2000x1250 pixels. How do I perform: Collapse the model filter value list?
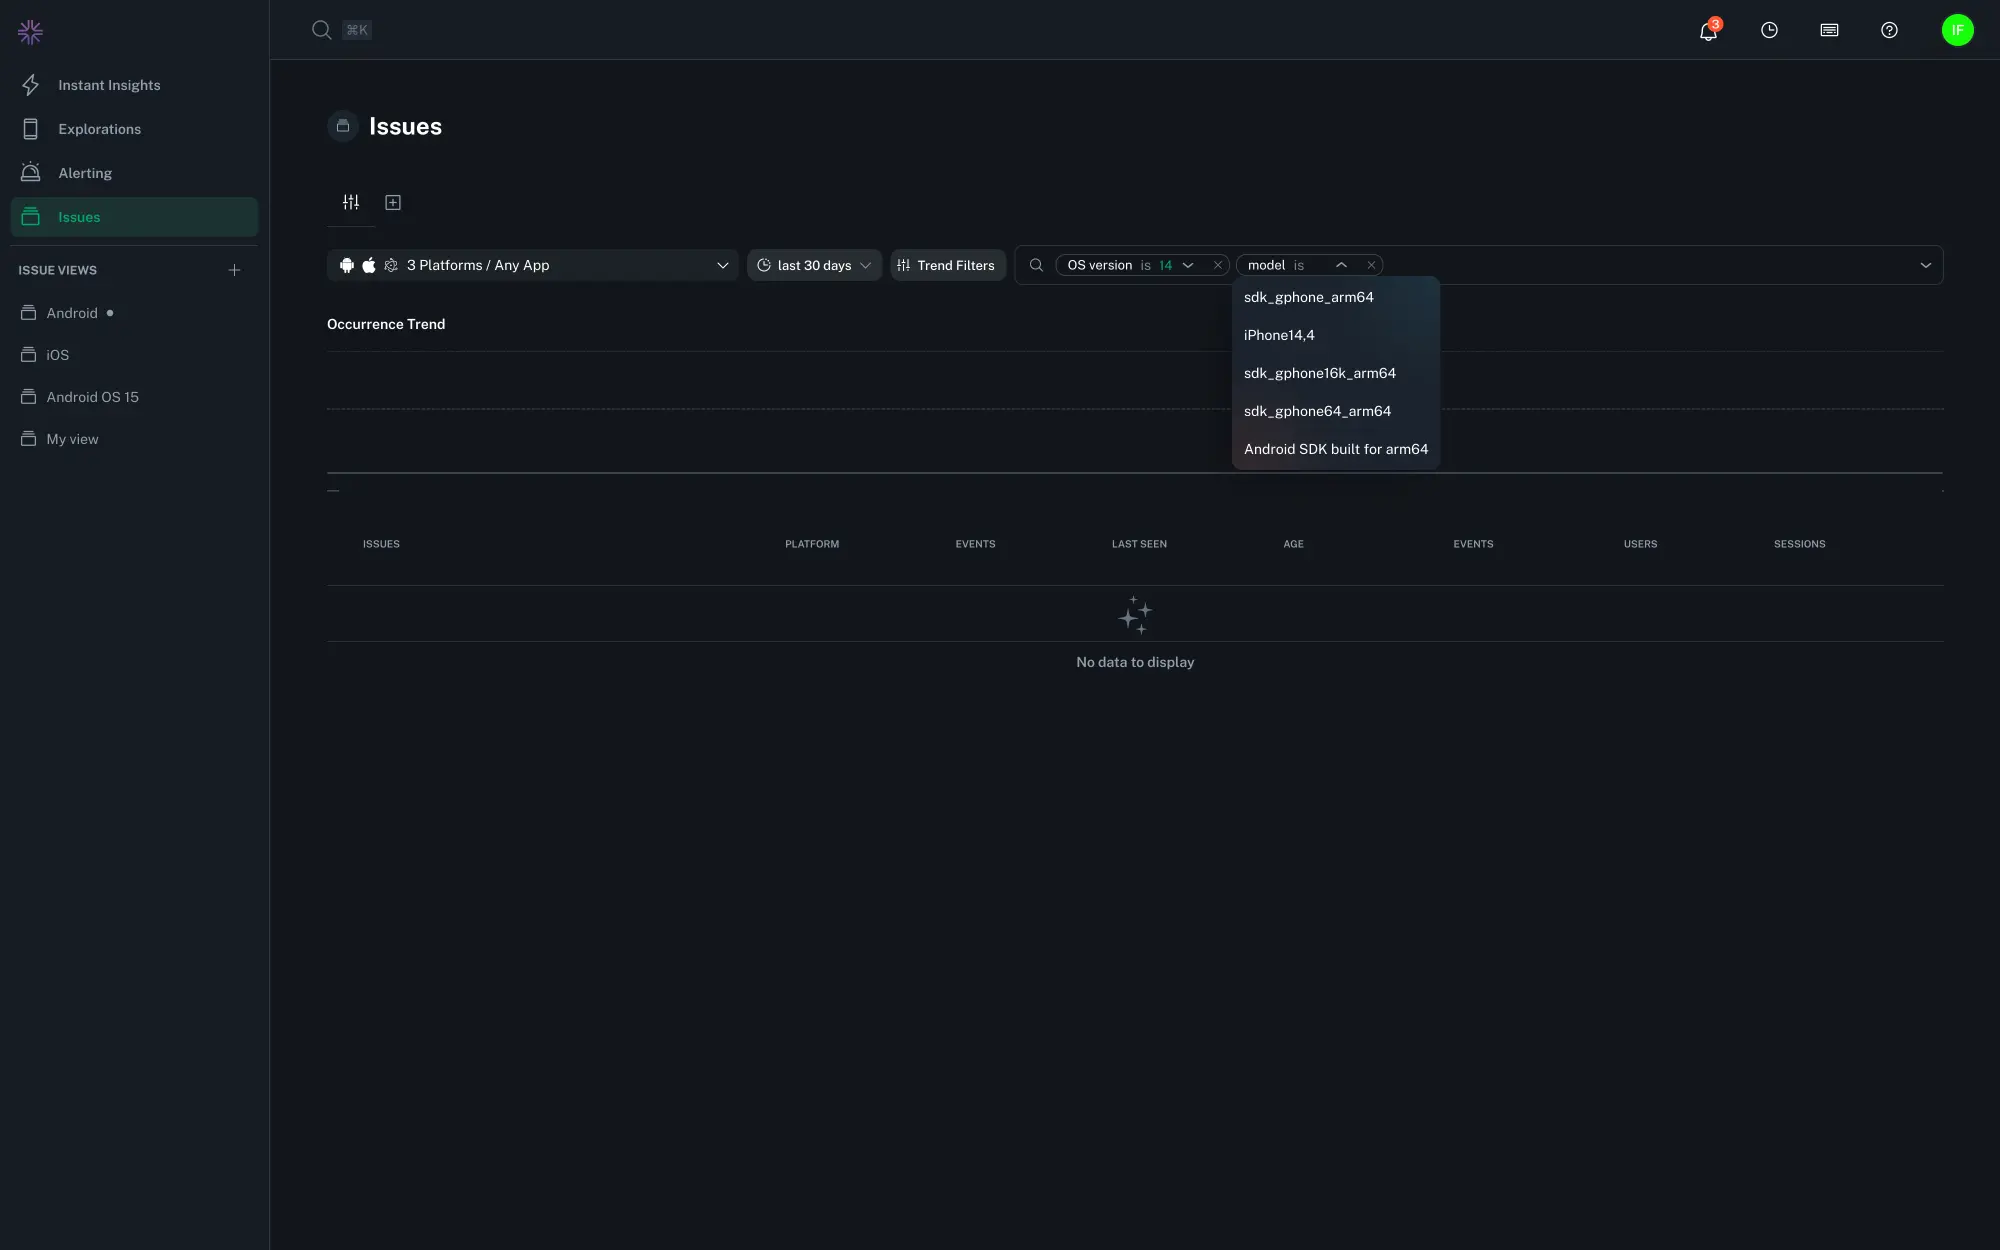click(1341, 264)
